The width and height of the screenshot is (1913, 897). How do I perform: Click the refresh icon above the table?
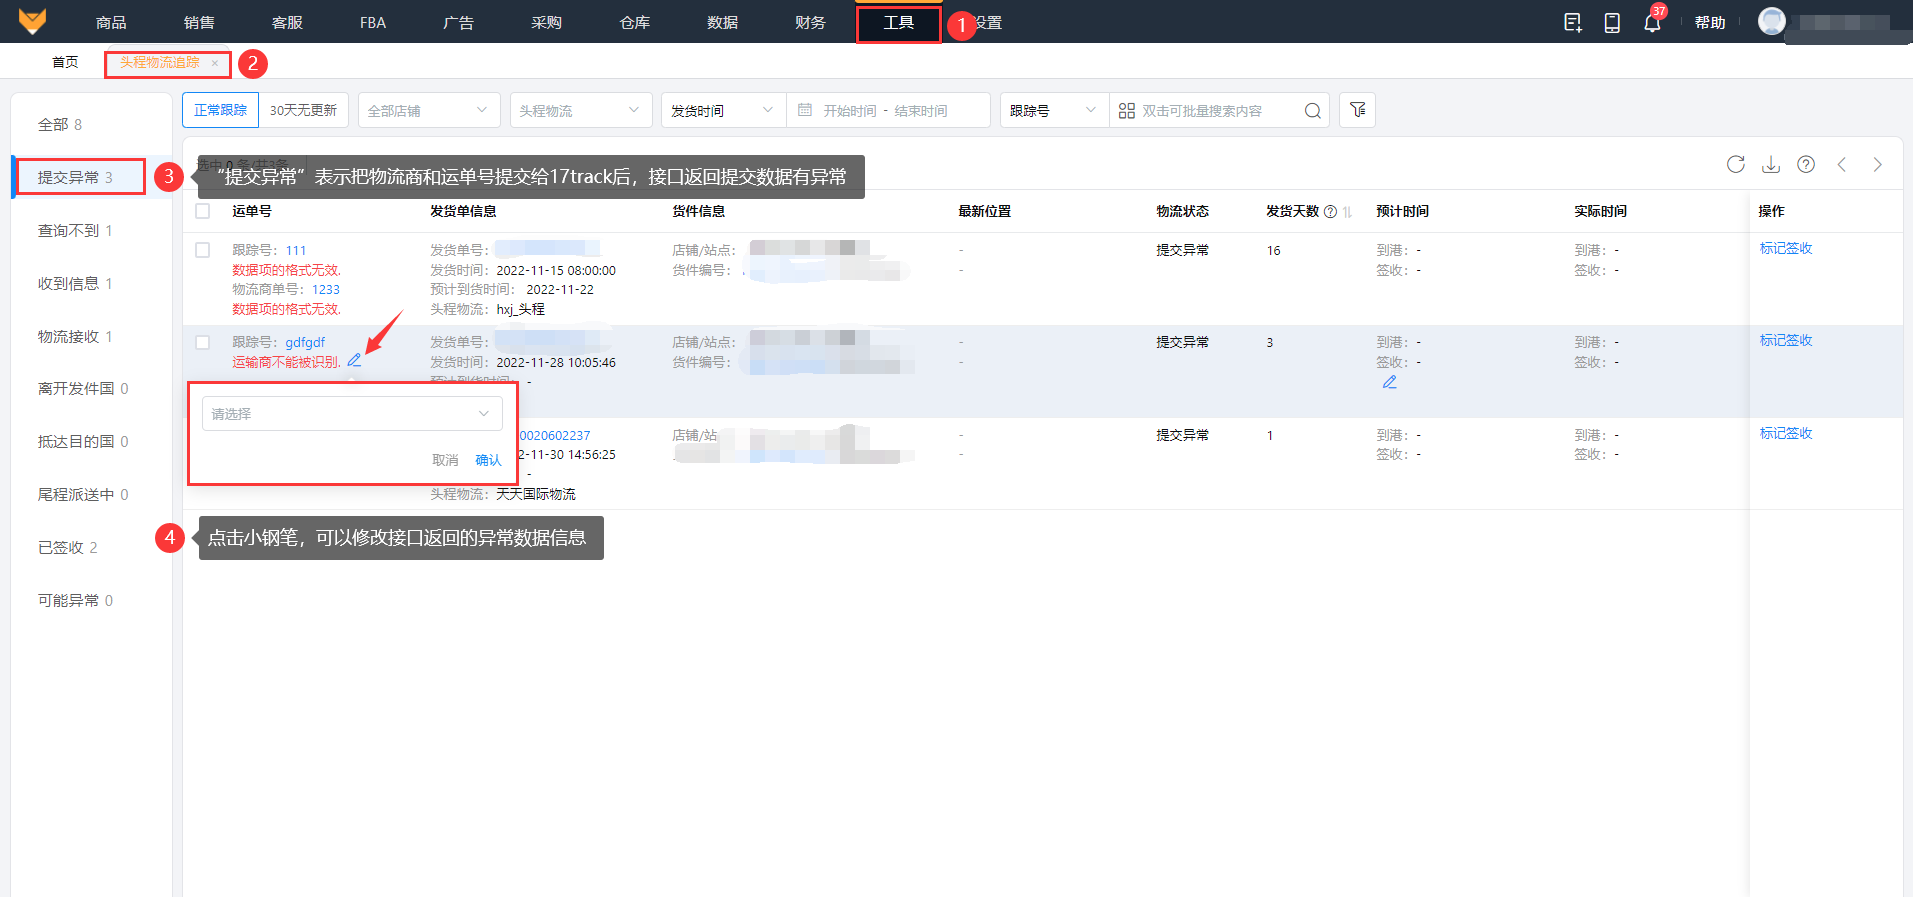tap(1736, 164)
